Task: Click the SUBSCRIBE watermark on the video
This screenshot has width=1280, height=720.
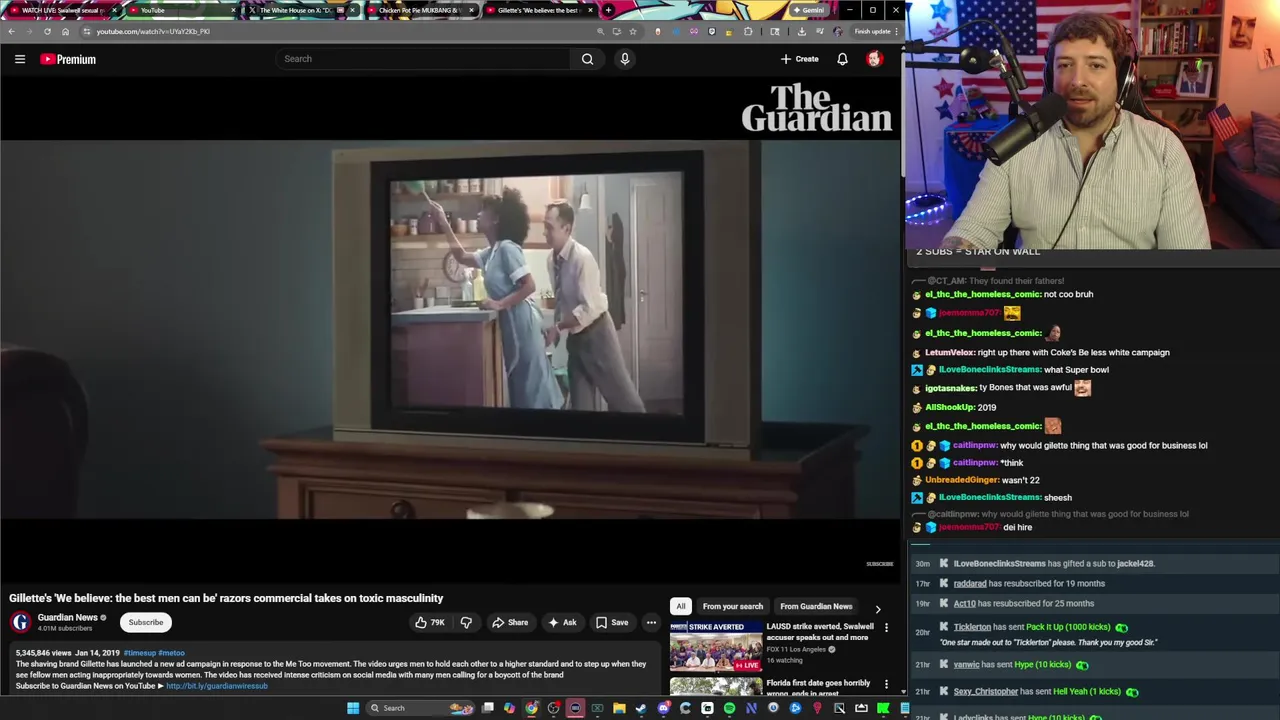Action: coord(880,564)
